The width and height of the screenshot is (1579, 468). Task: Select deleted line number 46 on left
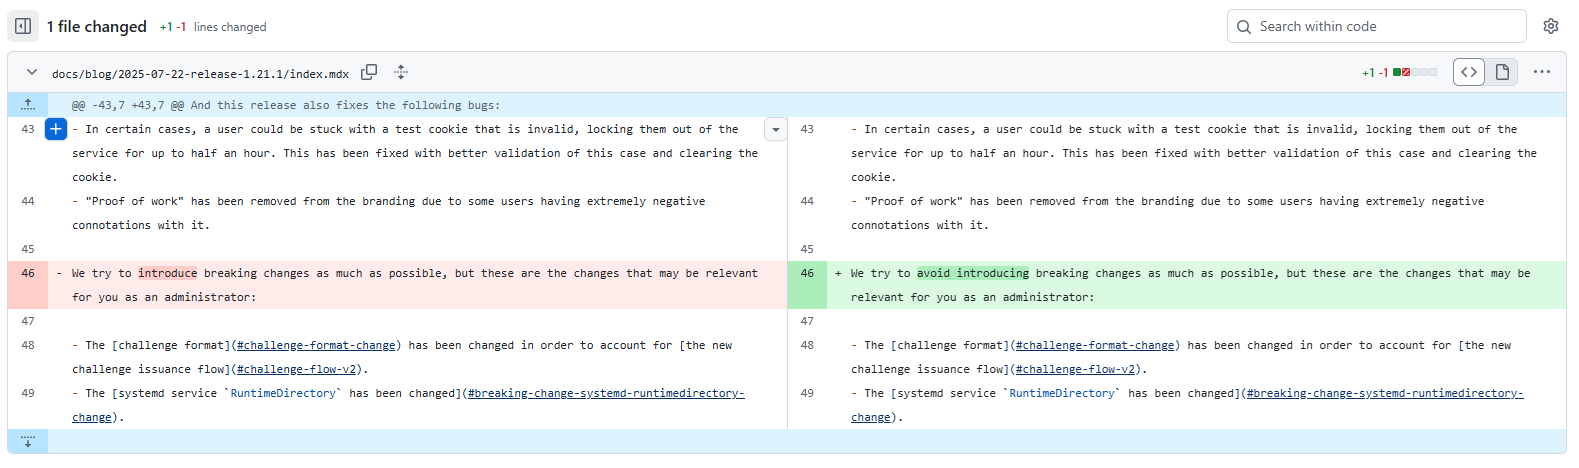pyautogui.click(x=28, y=273)
